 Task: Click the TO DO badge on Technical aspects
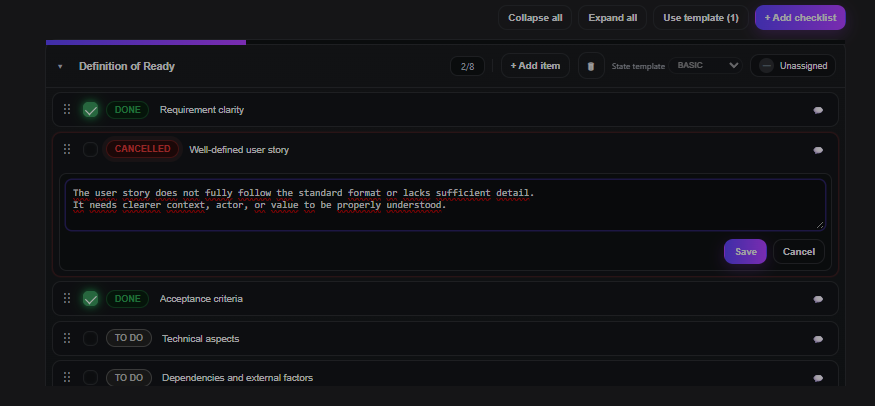(129, 338)
